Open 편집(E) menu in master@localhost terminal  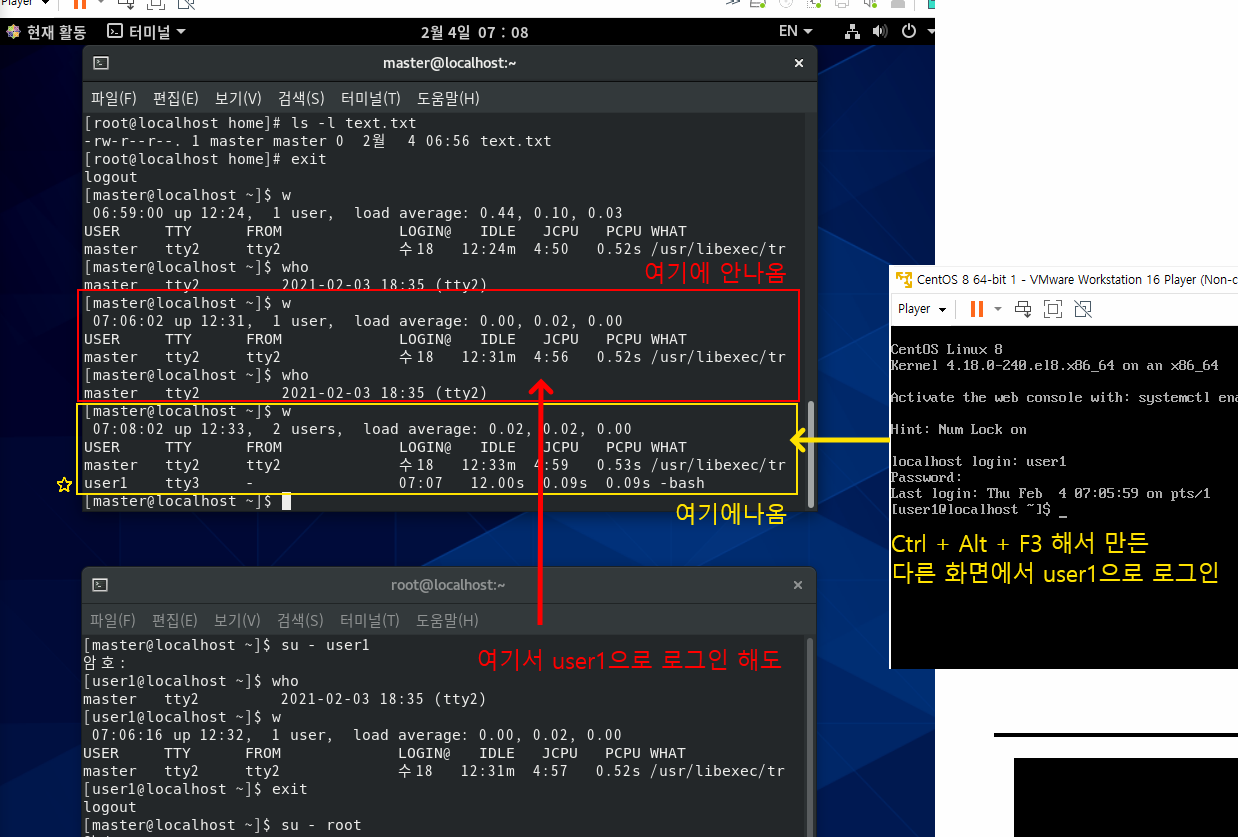tap(176, 98)
